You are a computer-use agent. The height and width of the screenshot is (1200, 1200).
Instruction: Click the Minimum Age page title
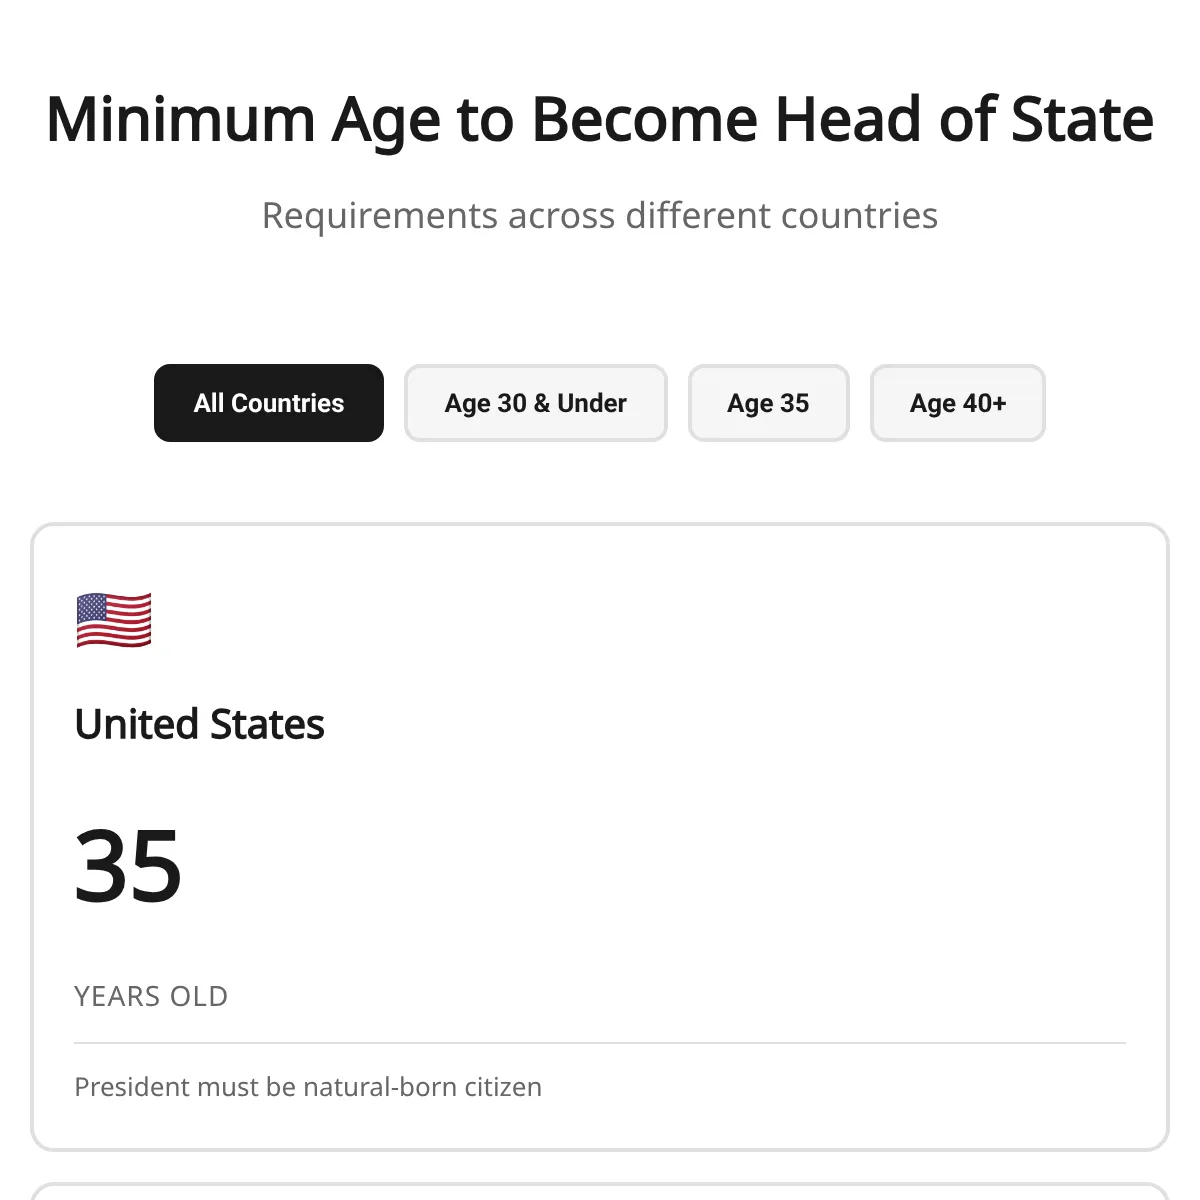[600, 120]
